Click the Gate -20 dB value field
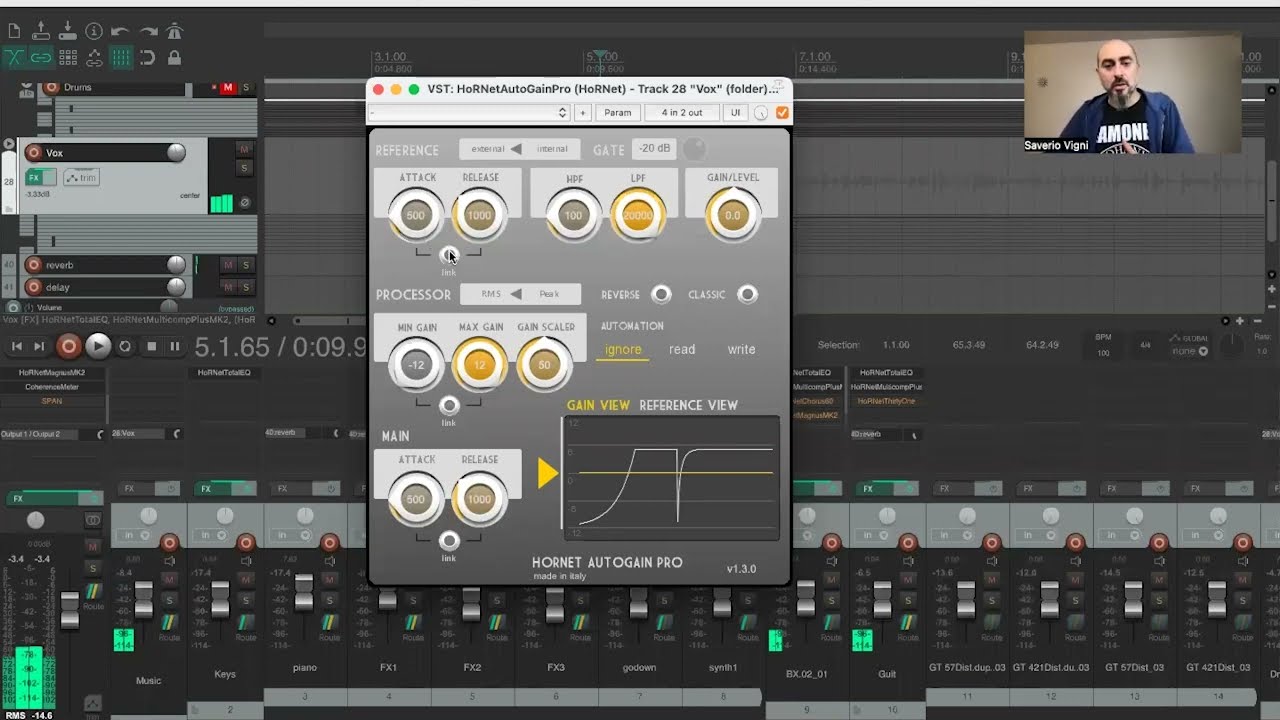The image size is (1280, 720). pos(655,149)
